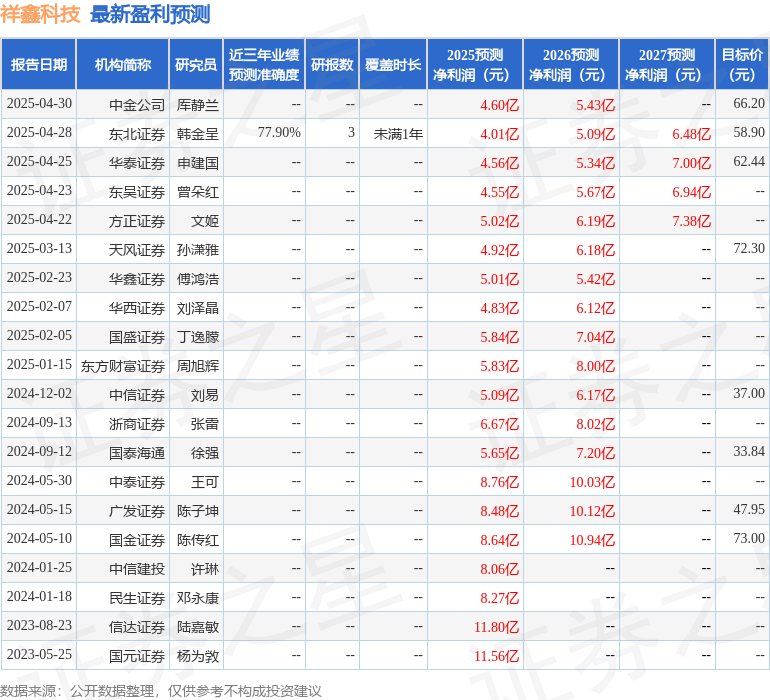The image size is (770, 700).
Task: Click 2025 forecast 11.56亿
Action: click(496, 655)
